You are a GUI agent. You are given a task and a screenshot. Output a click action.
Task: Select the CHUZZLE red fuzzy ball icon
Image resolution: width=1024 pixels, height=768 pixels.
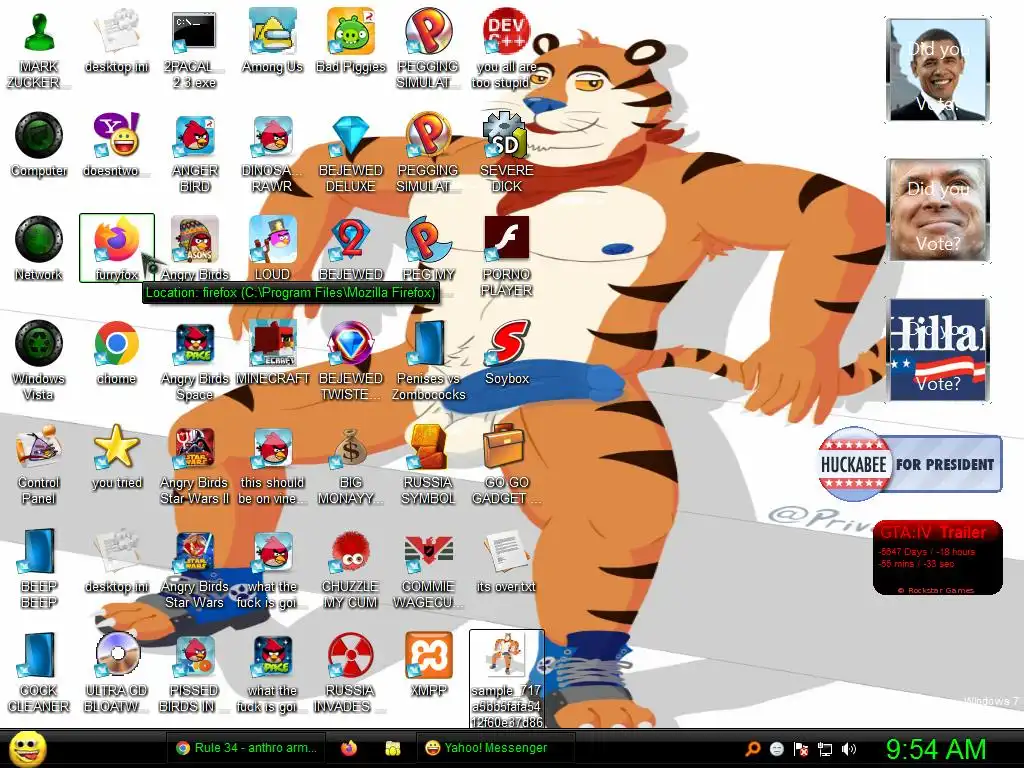tap(351, 552)
